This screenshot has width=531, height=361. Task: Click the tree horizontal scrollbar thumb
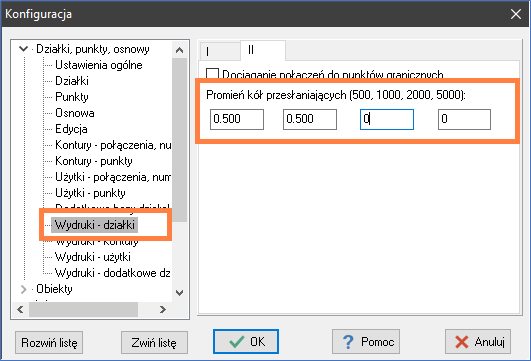(x=83, y=310)
